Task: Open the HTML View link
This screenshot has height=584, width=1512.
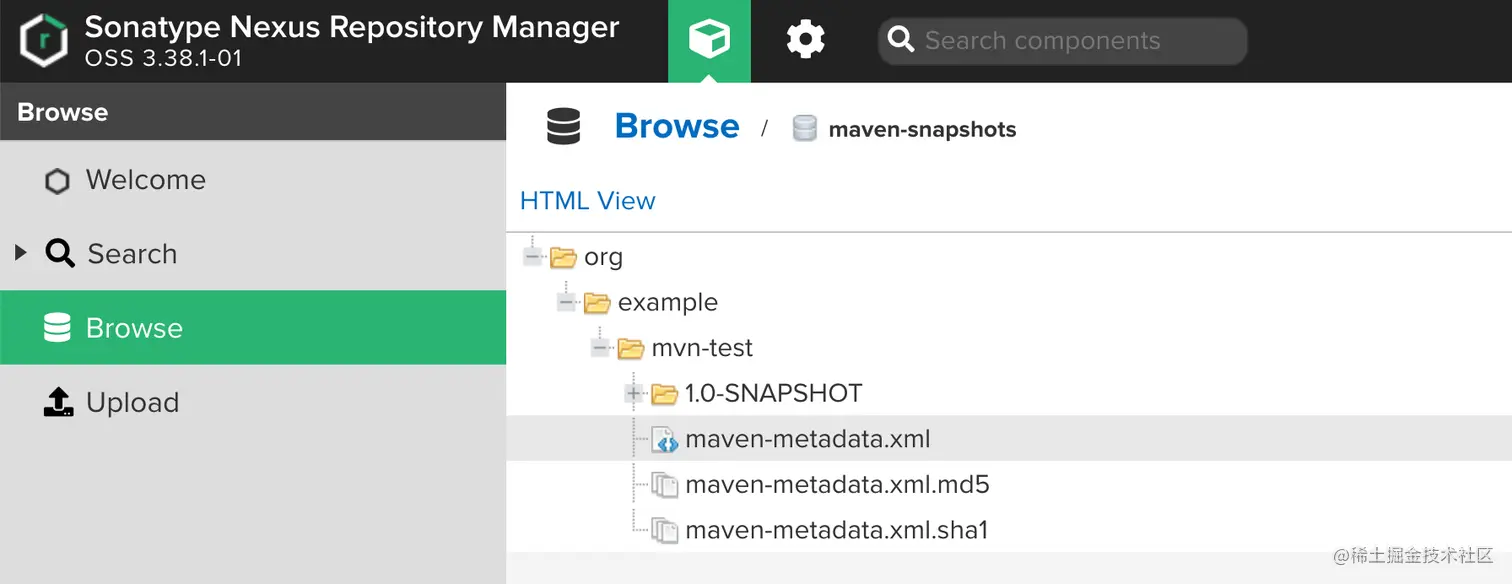Action: click(x=588, y=200)
